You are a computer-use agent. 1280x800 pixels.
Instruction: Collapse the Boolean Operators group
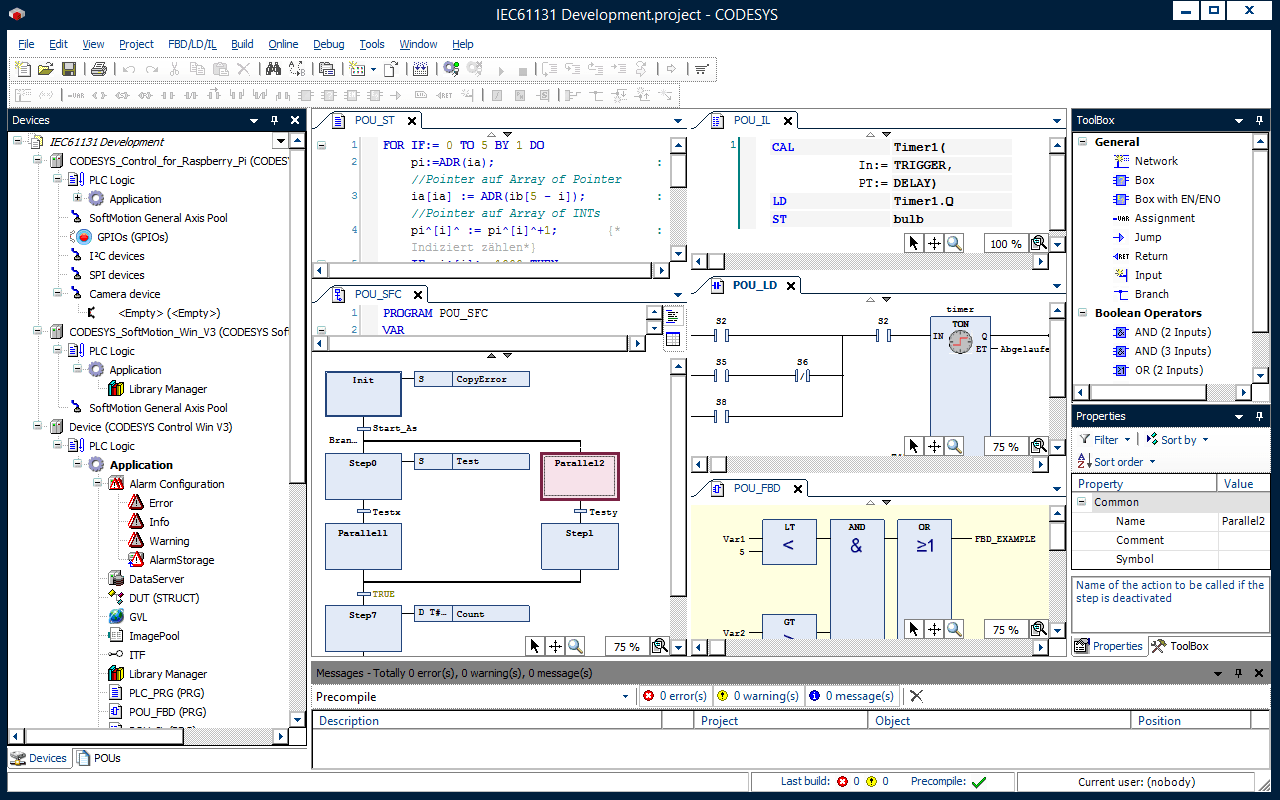1083,313
